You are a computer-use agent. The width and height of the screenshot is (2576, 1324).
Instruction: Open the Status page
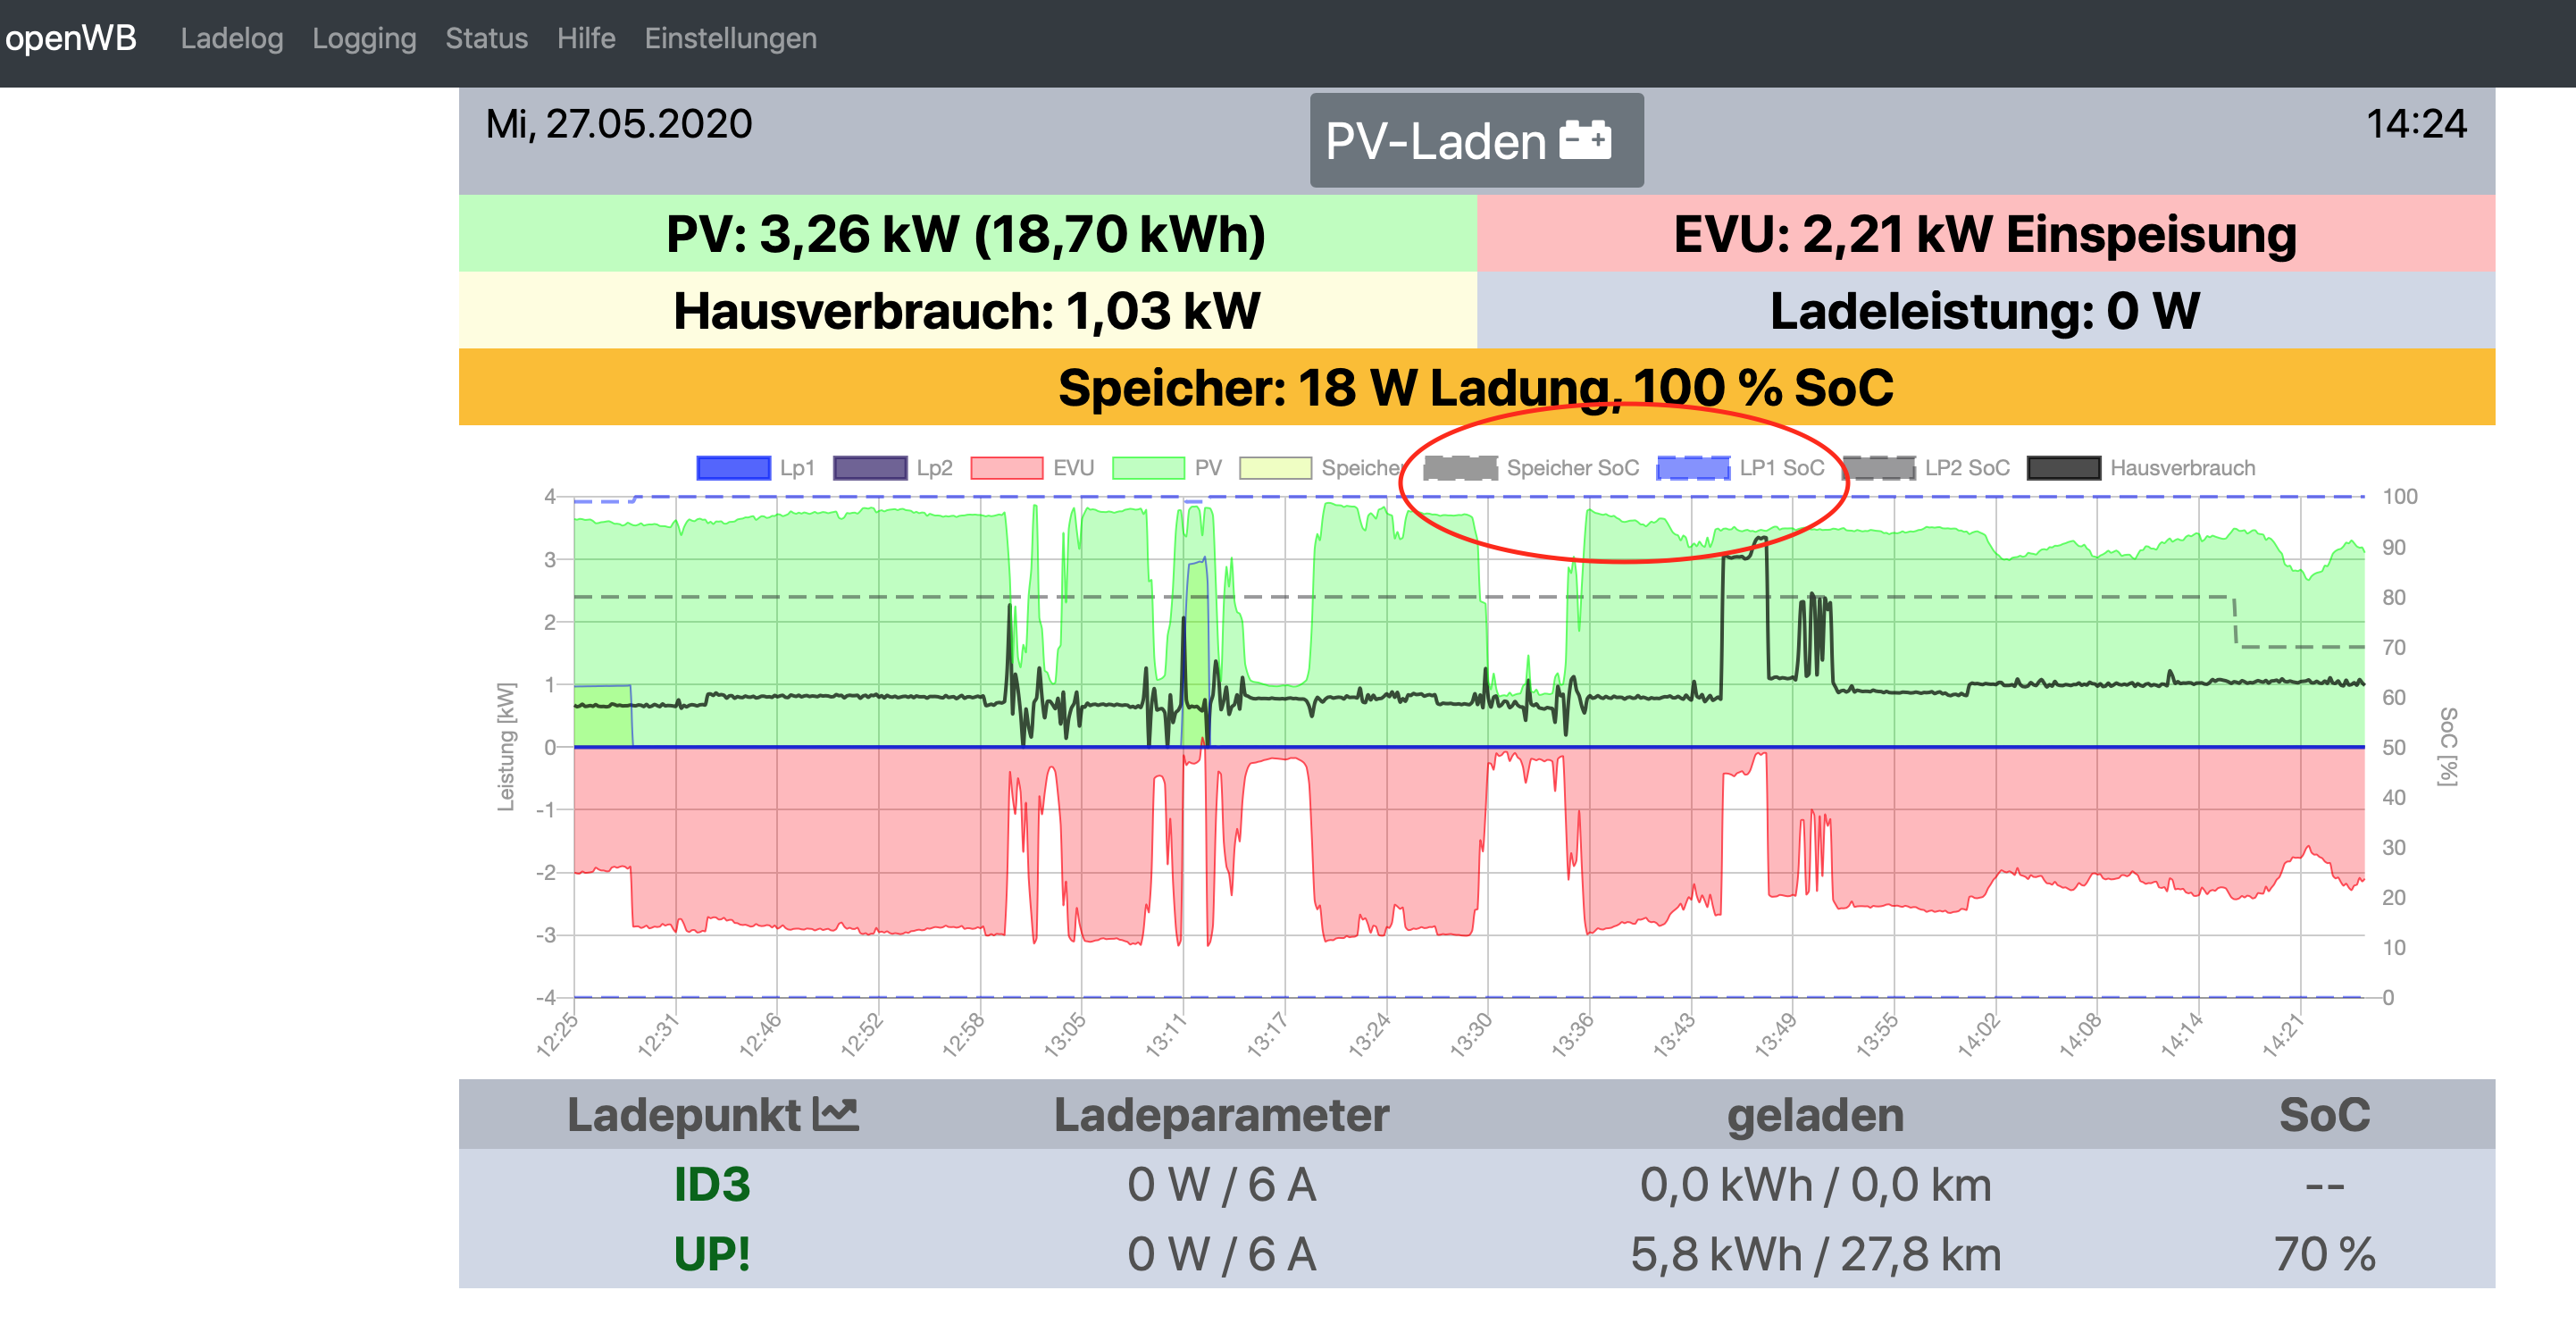coord(486,38)
